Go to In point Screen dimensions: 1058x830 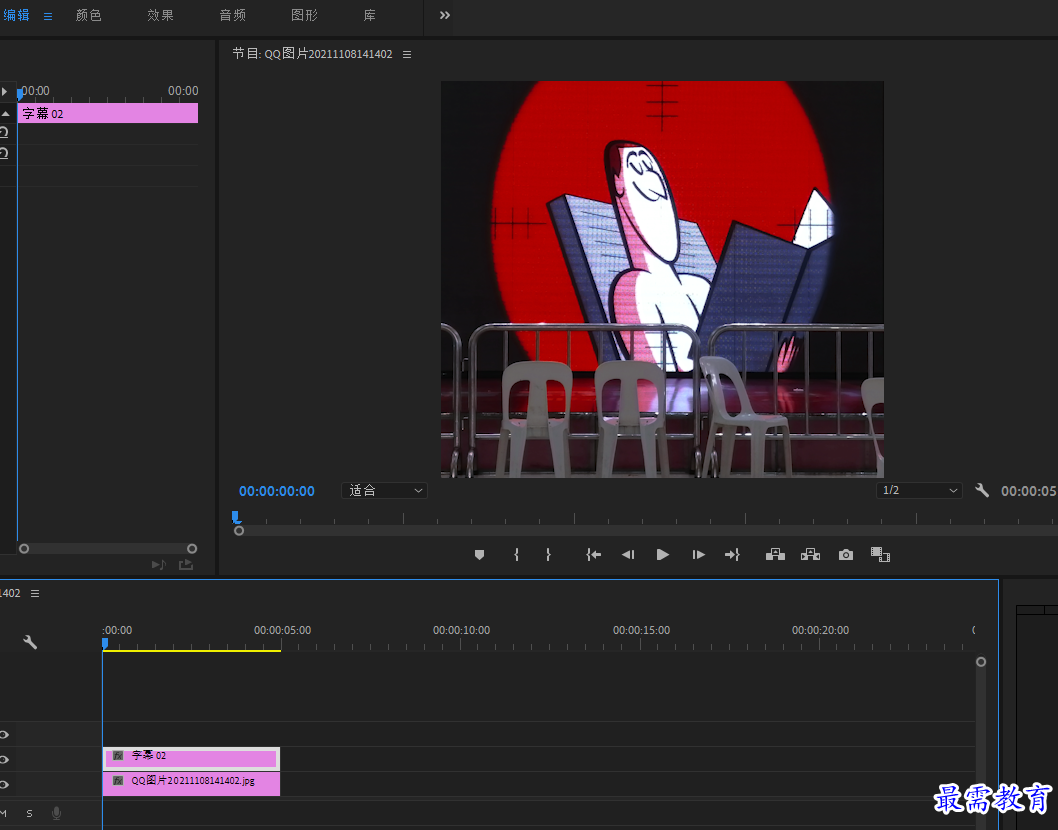[x=593, y=555]
